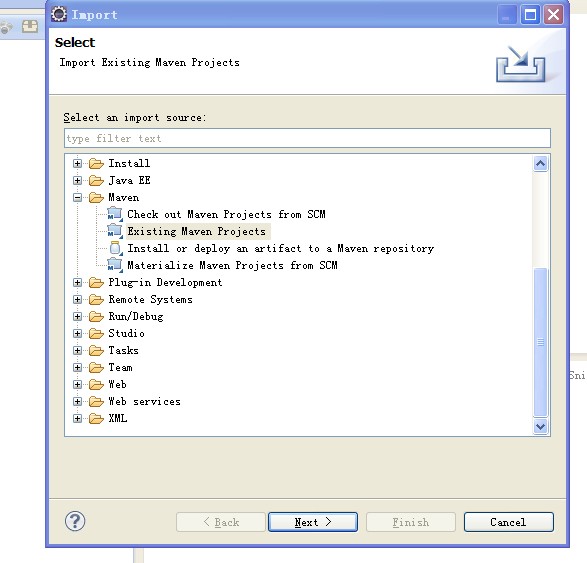
Task: Expand the Plug-in Development node
Action: point(77,283)
